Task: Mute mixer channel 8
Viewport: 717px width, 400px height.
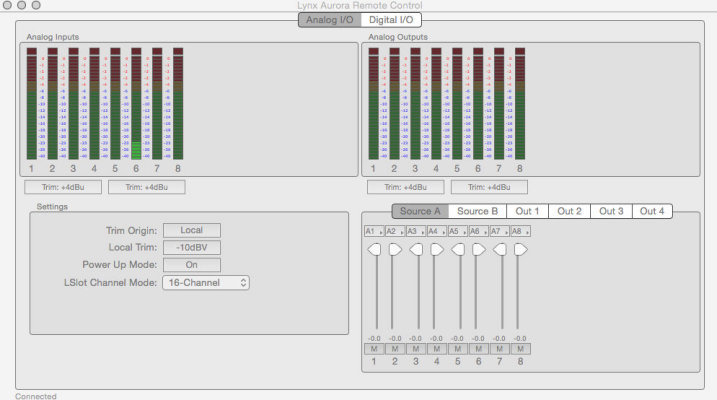Action: point(521,349)
